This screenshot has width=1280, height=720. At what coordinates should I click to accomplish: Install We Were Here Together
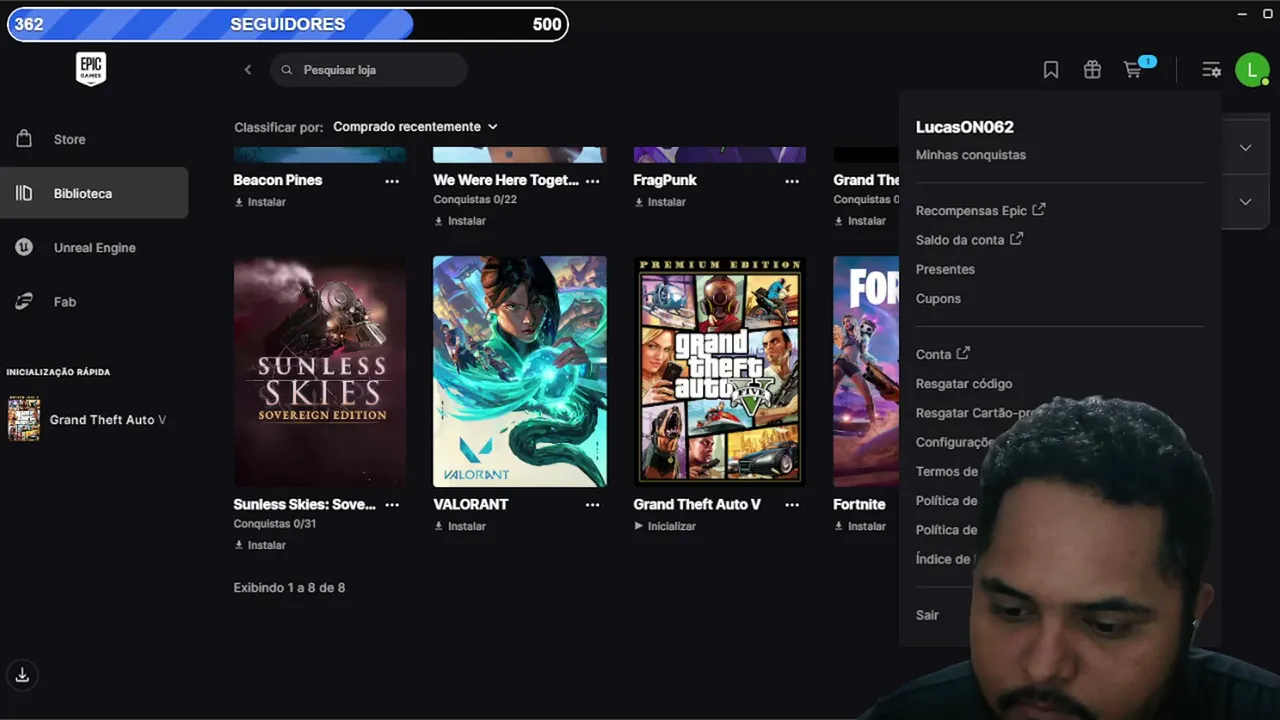coord(460,221)
